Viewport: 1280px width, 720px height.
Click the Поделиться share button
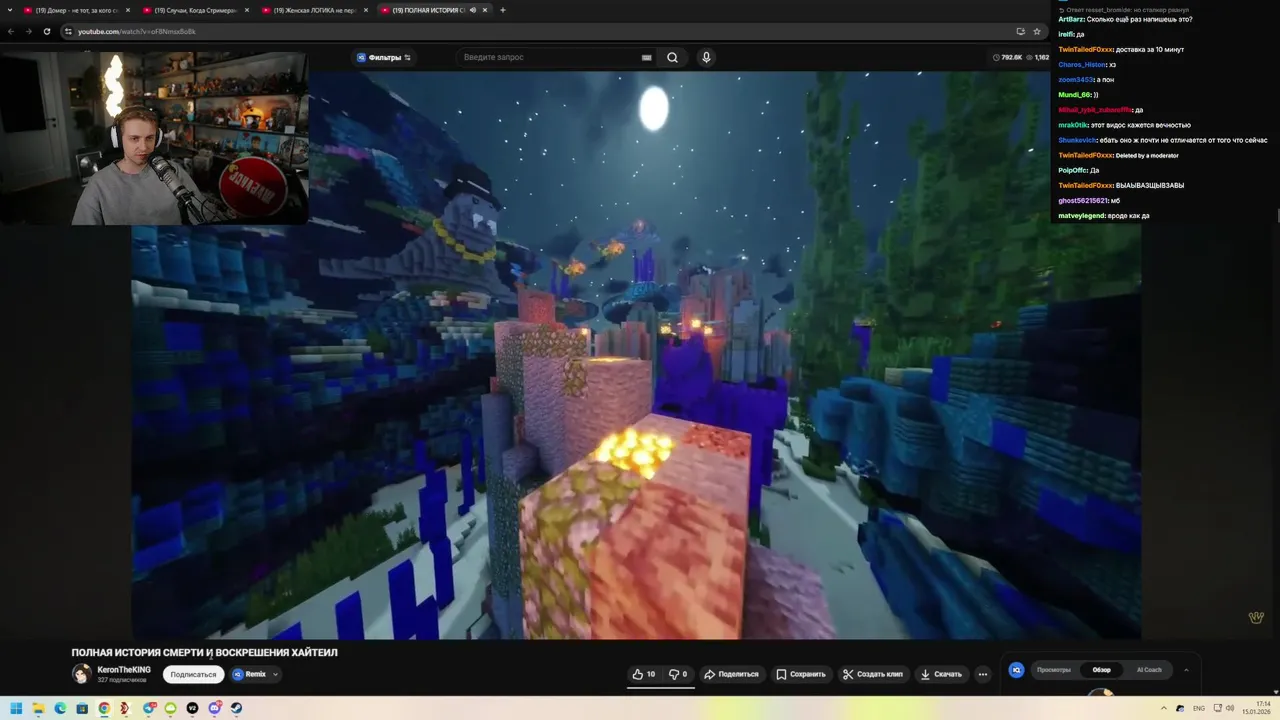(x=731, y=674)
